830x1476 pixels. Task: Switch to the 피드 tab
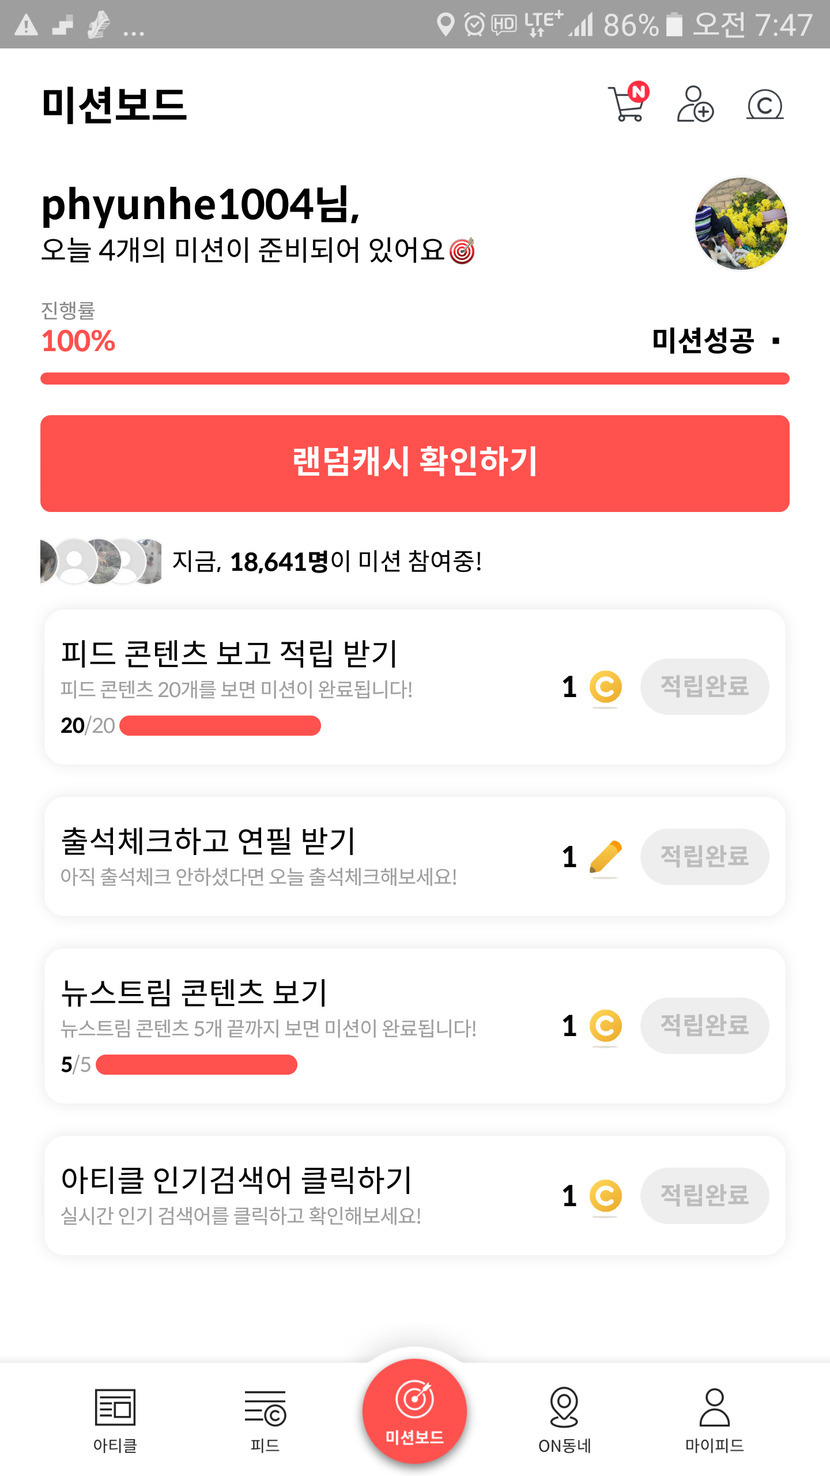coord(265,1419)
